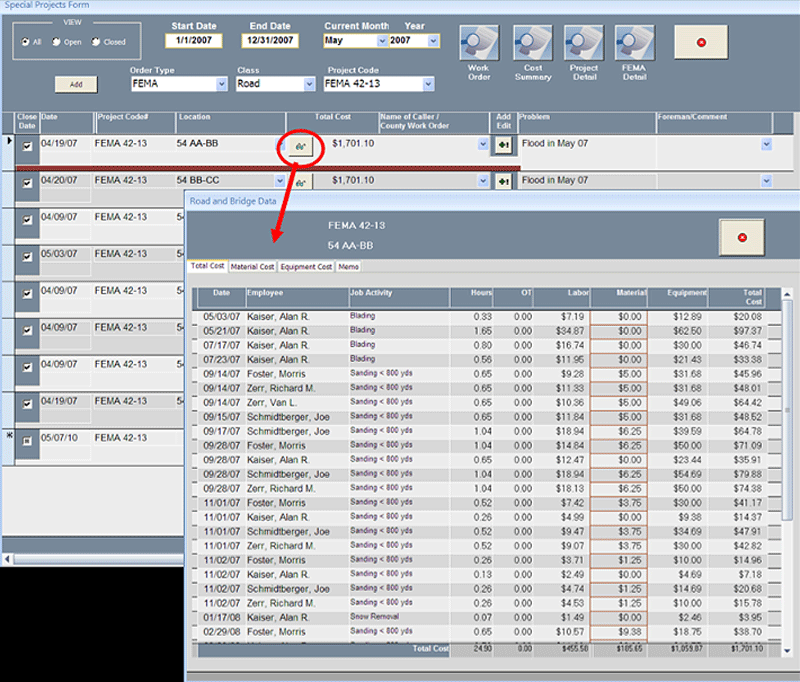Click the Job Activity column header

(399, 297)
